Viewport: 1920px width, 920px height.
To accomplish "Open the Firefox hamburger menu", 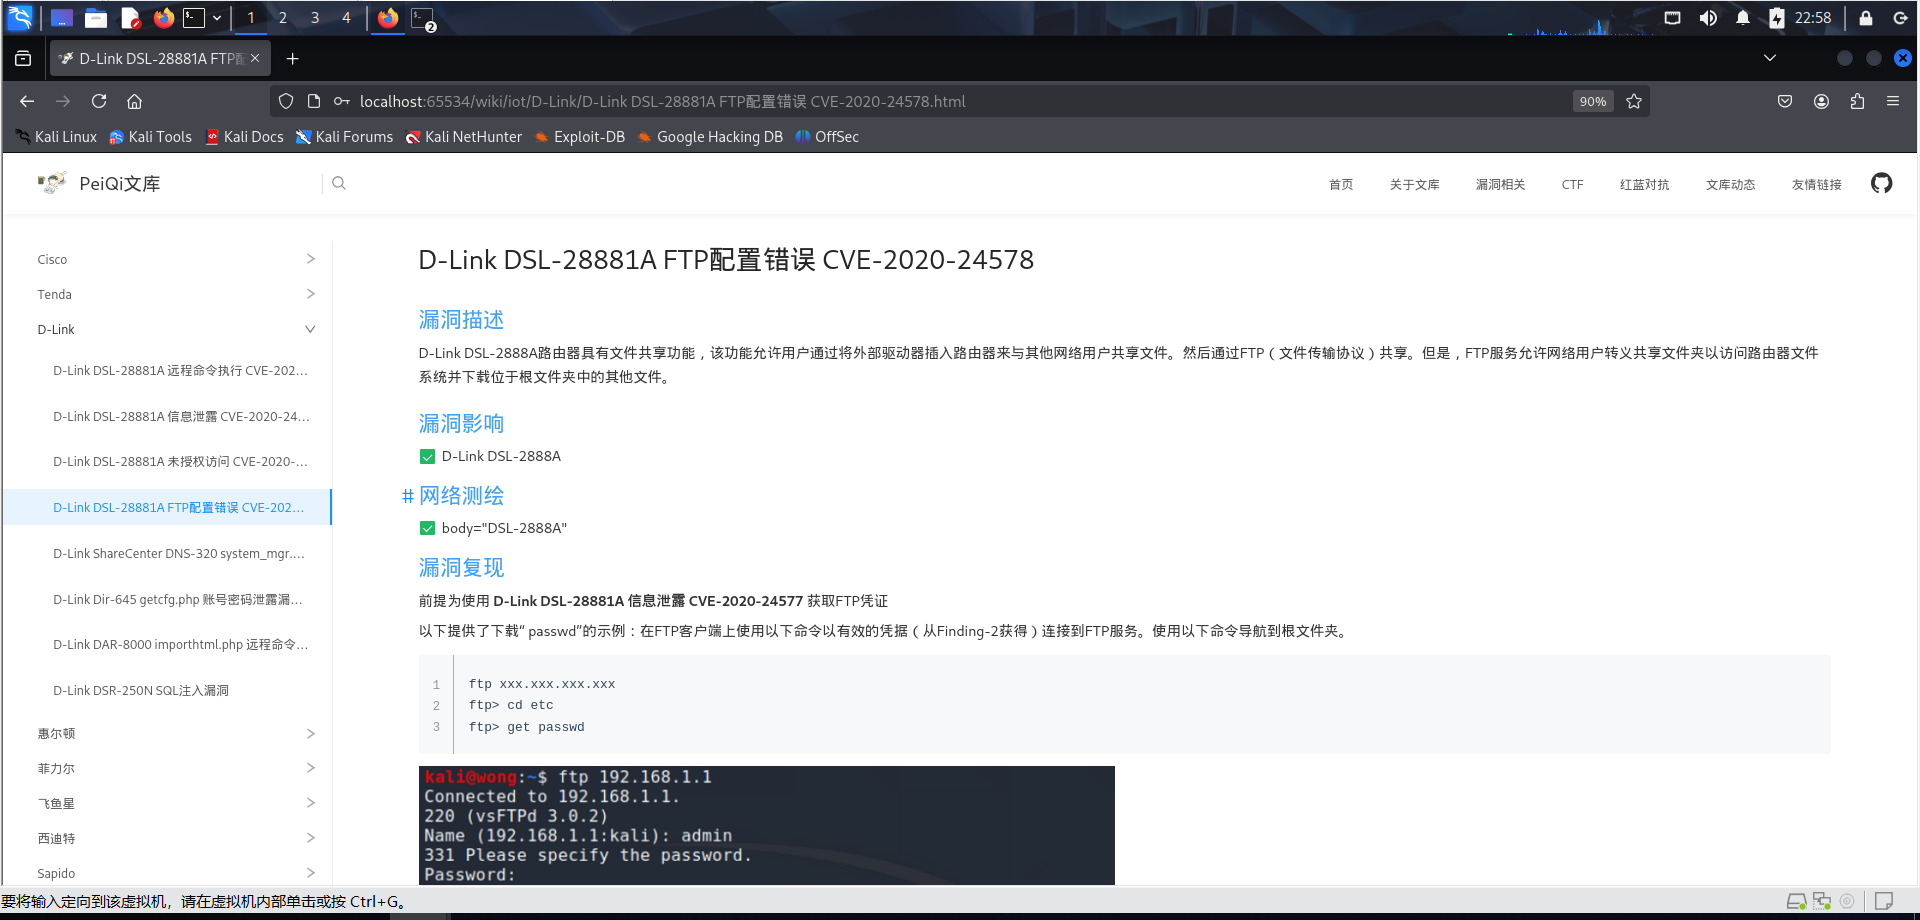I will 1893,101.
